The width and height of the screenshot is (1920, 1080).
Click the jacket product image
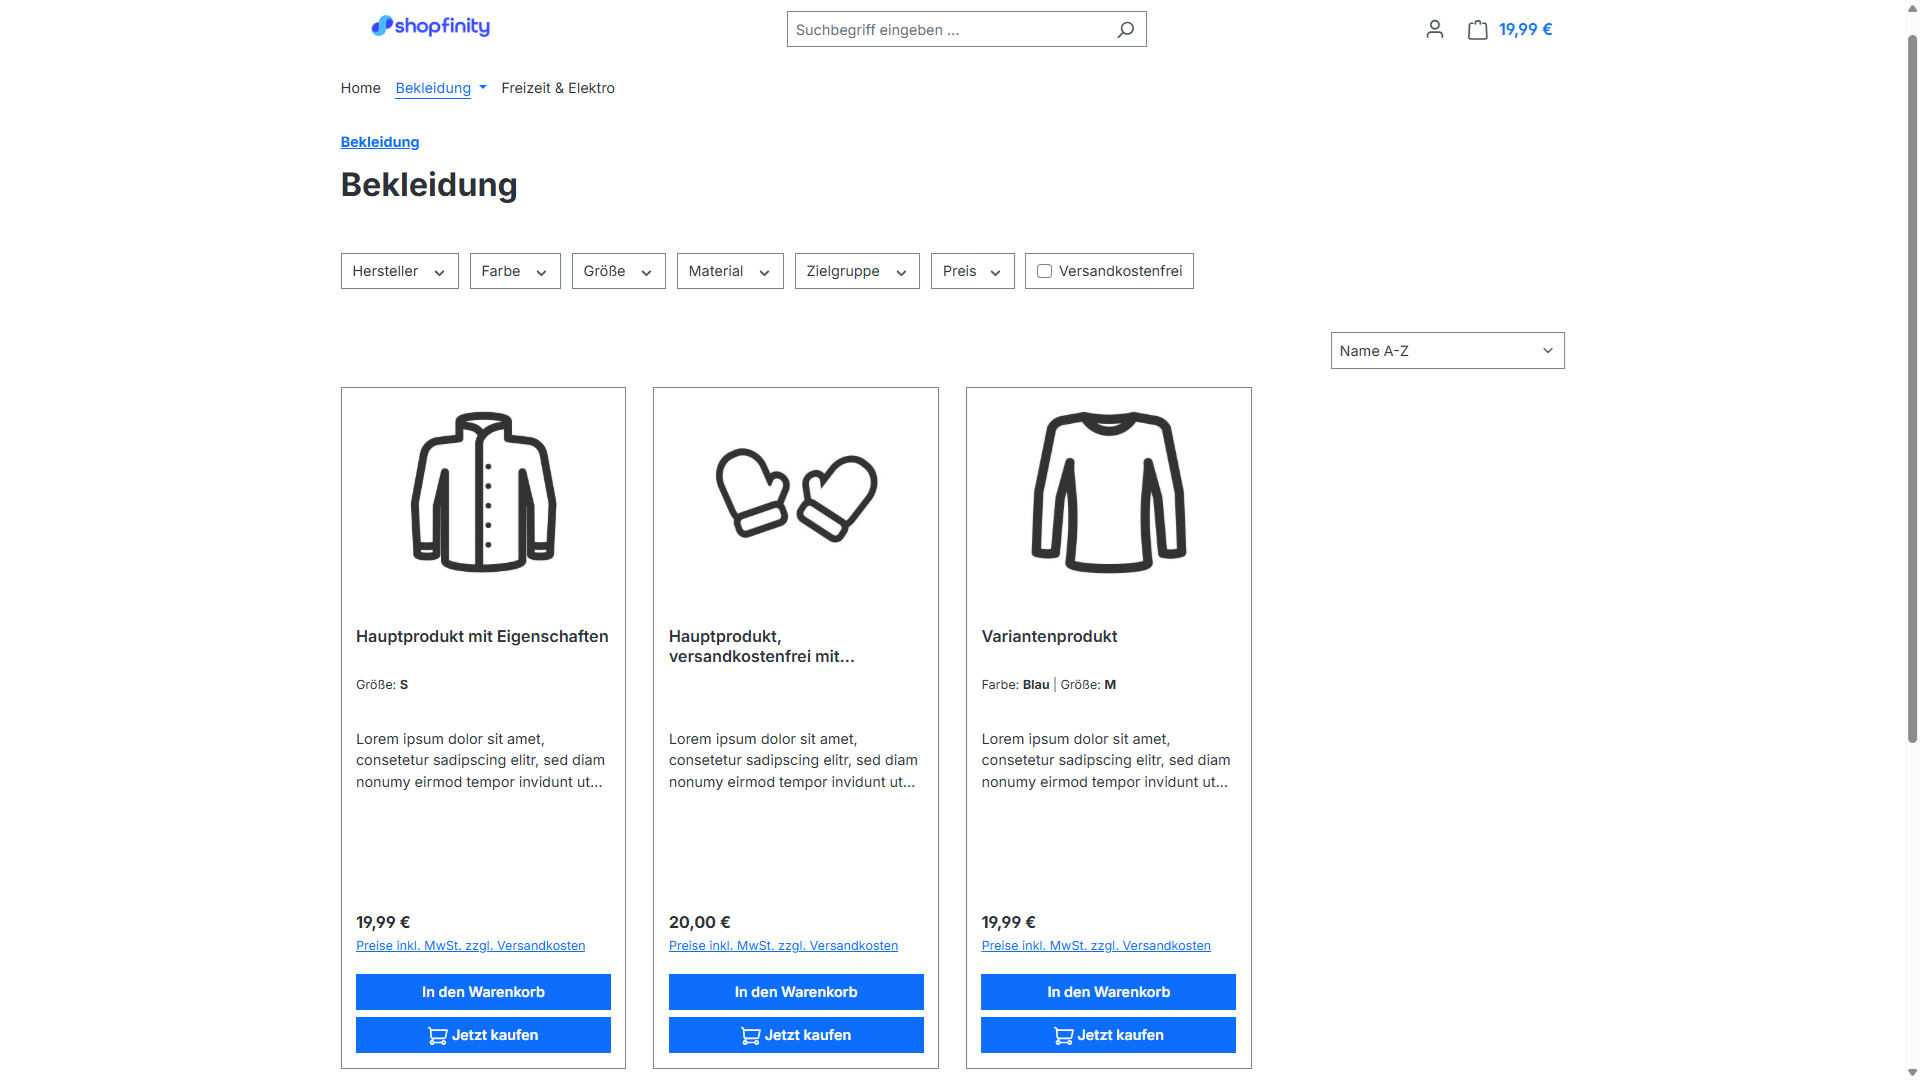click(x=484, y=492)
